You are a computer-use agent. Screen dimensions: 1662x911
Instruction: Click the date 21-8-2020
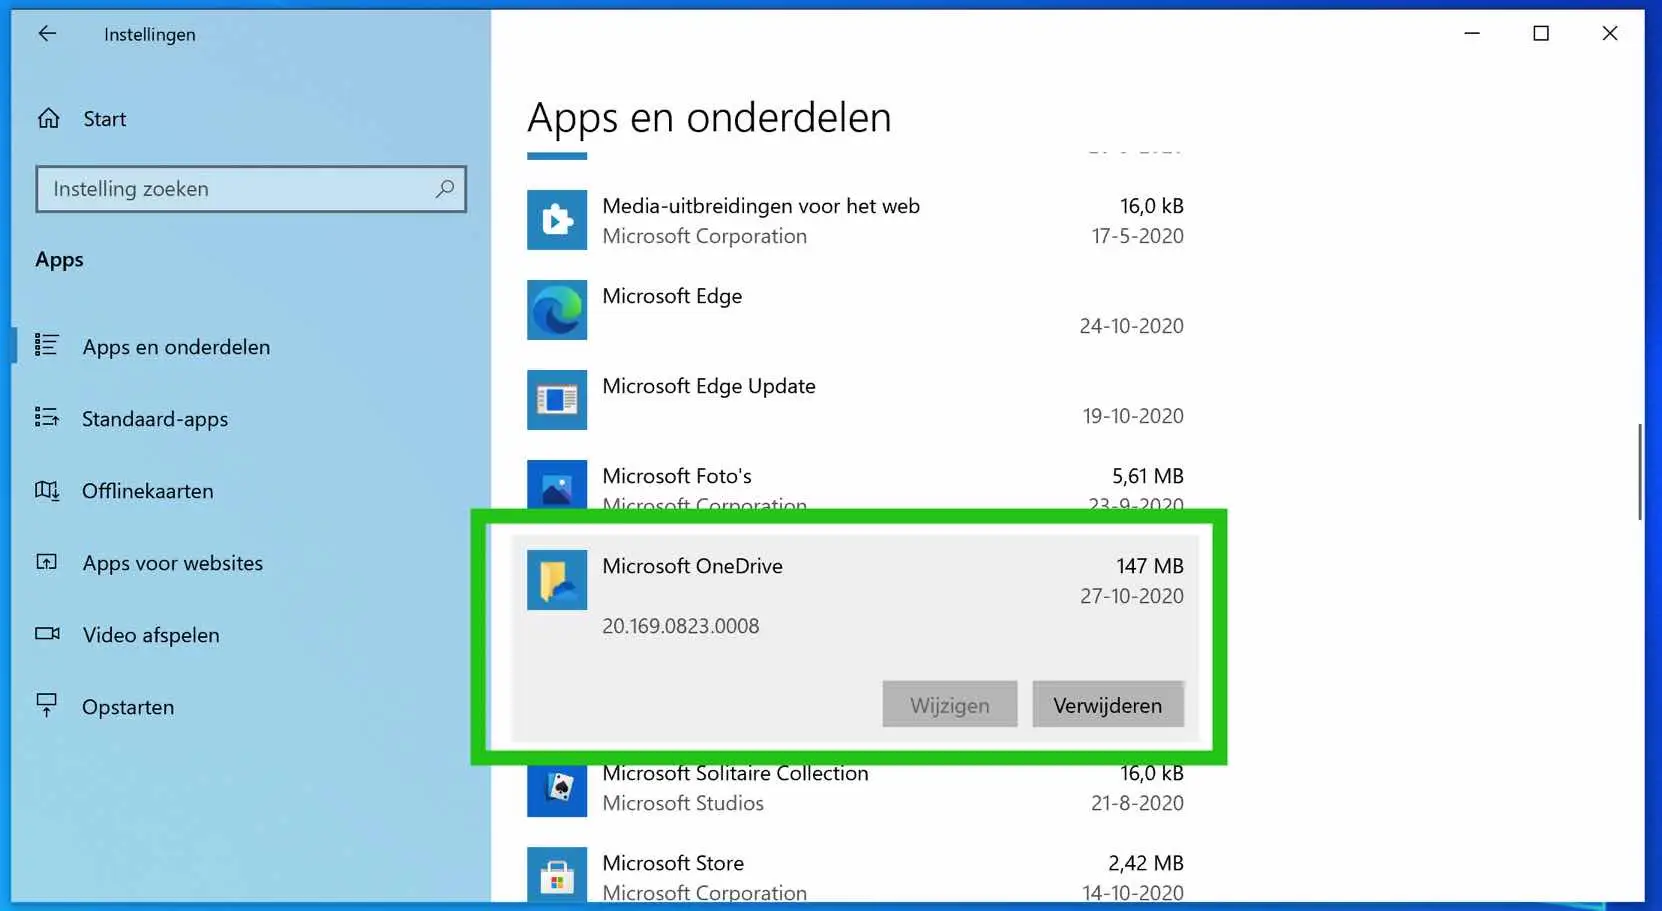(x=1138, y=803)
